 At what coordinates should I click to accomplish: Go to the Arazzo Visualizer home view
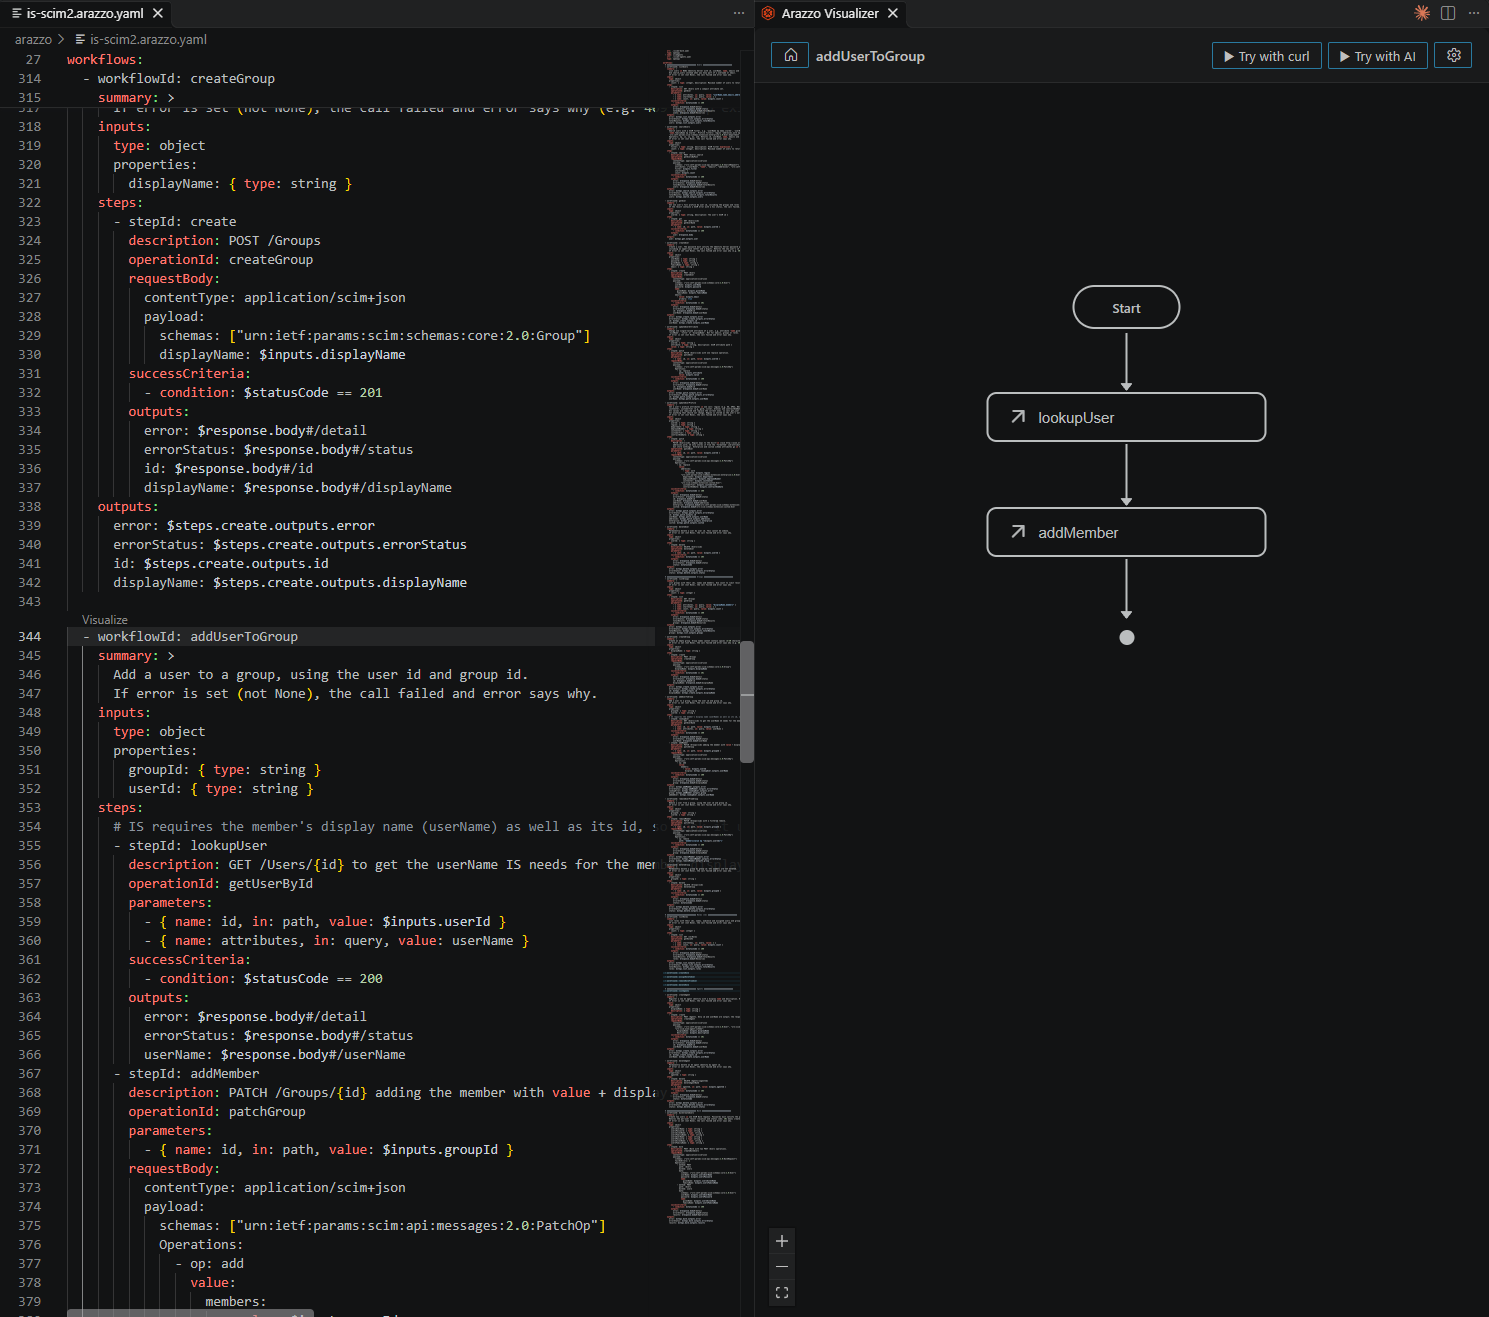[x=790, y=55]
